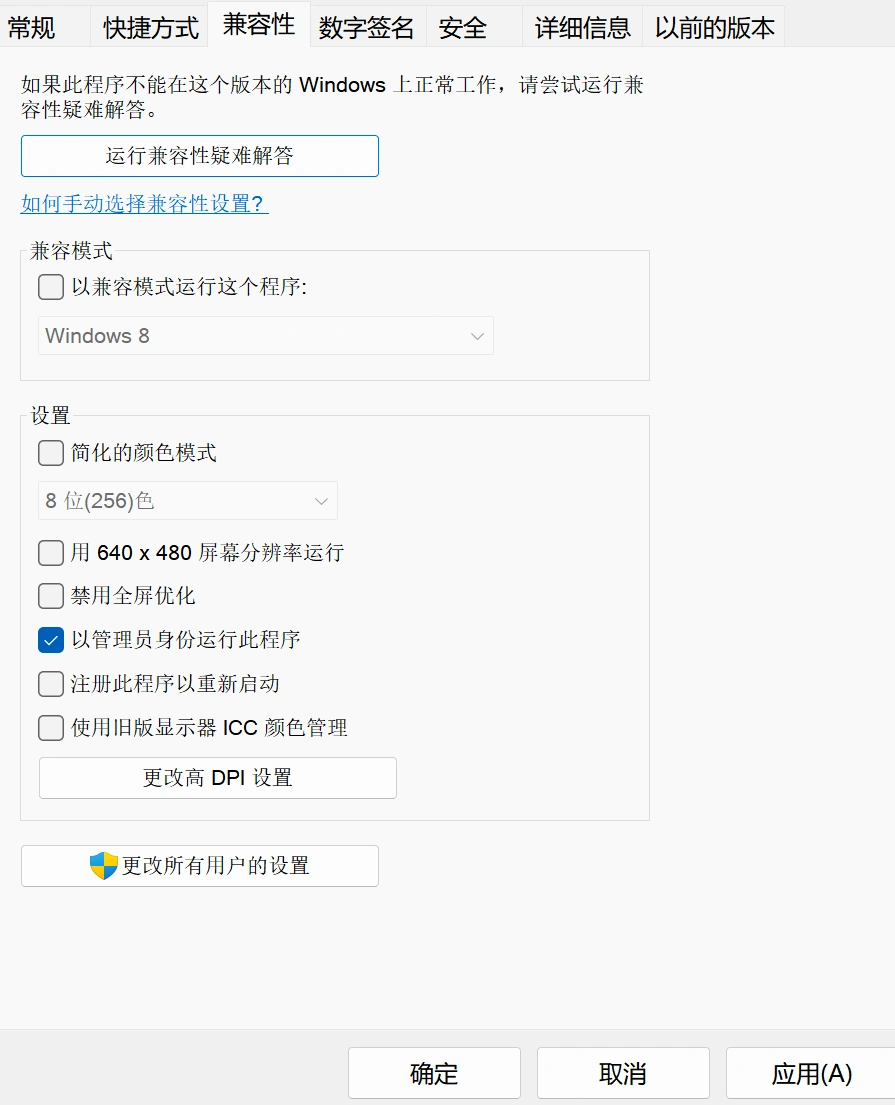
Task: Open the 8-bit (256) color dropdown
Action: click(x=187, y=501)
